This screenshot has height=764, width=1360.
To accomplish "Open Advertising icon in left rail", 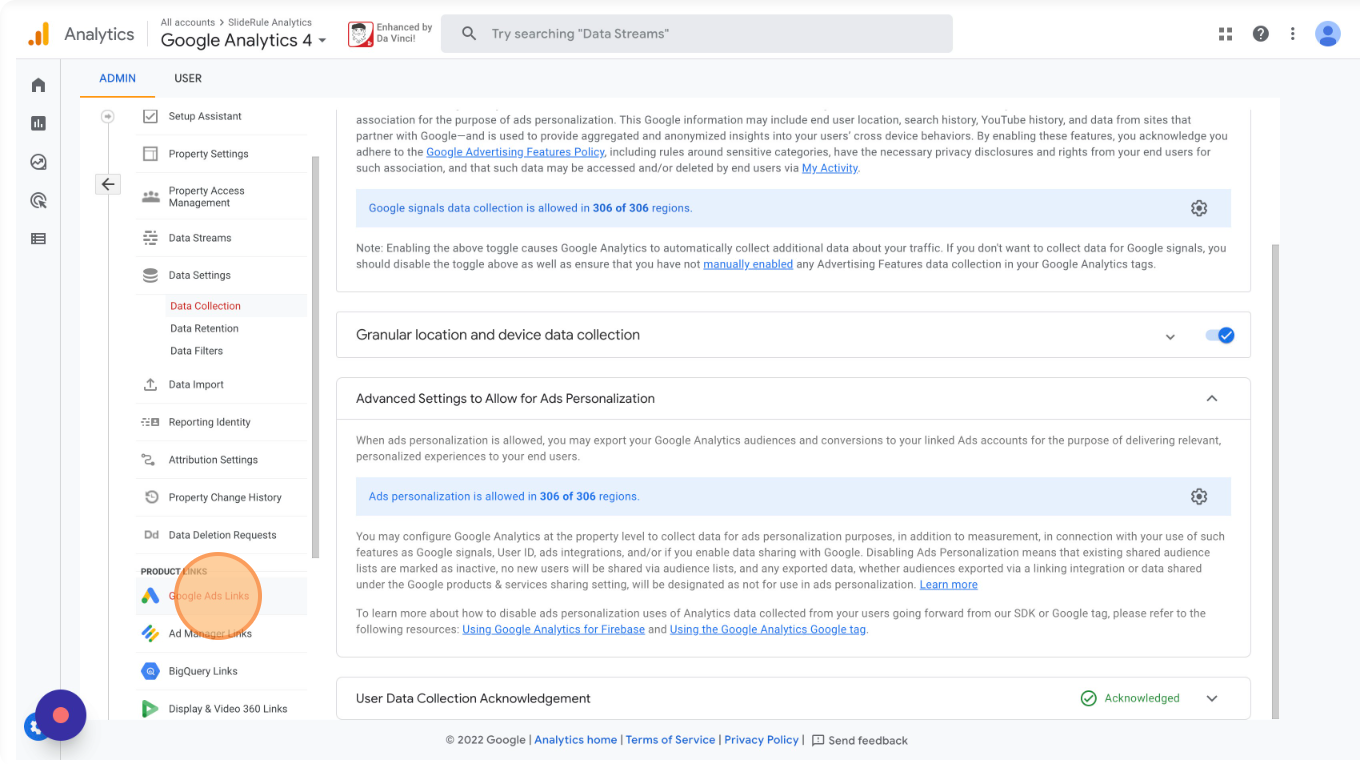I will point(38,200).
